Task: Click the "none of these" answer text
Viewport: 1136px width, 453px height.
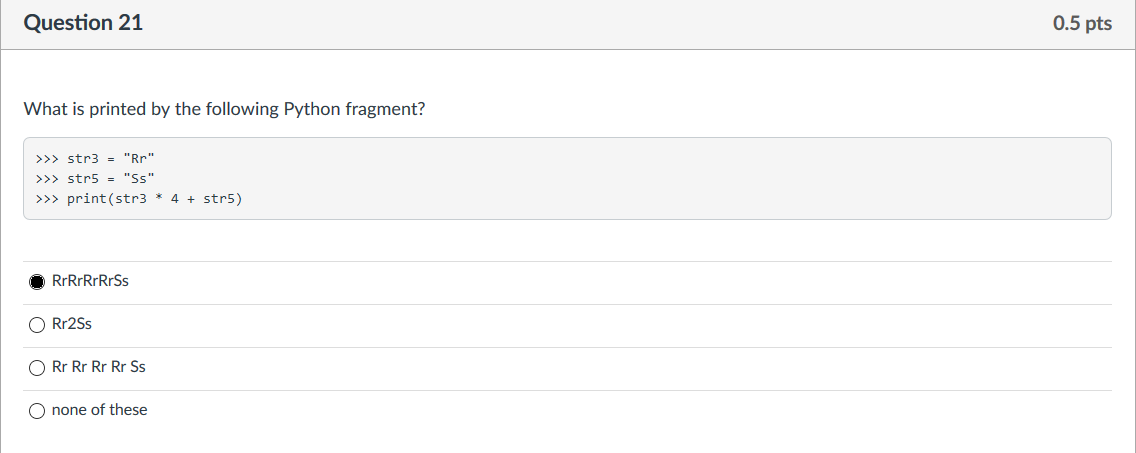Action: click(99, 410)
